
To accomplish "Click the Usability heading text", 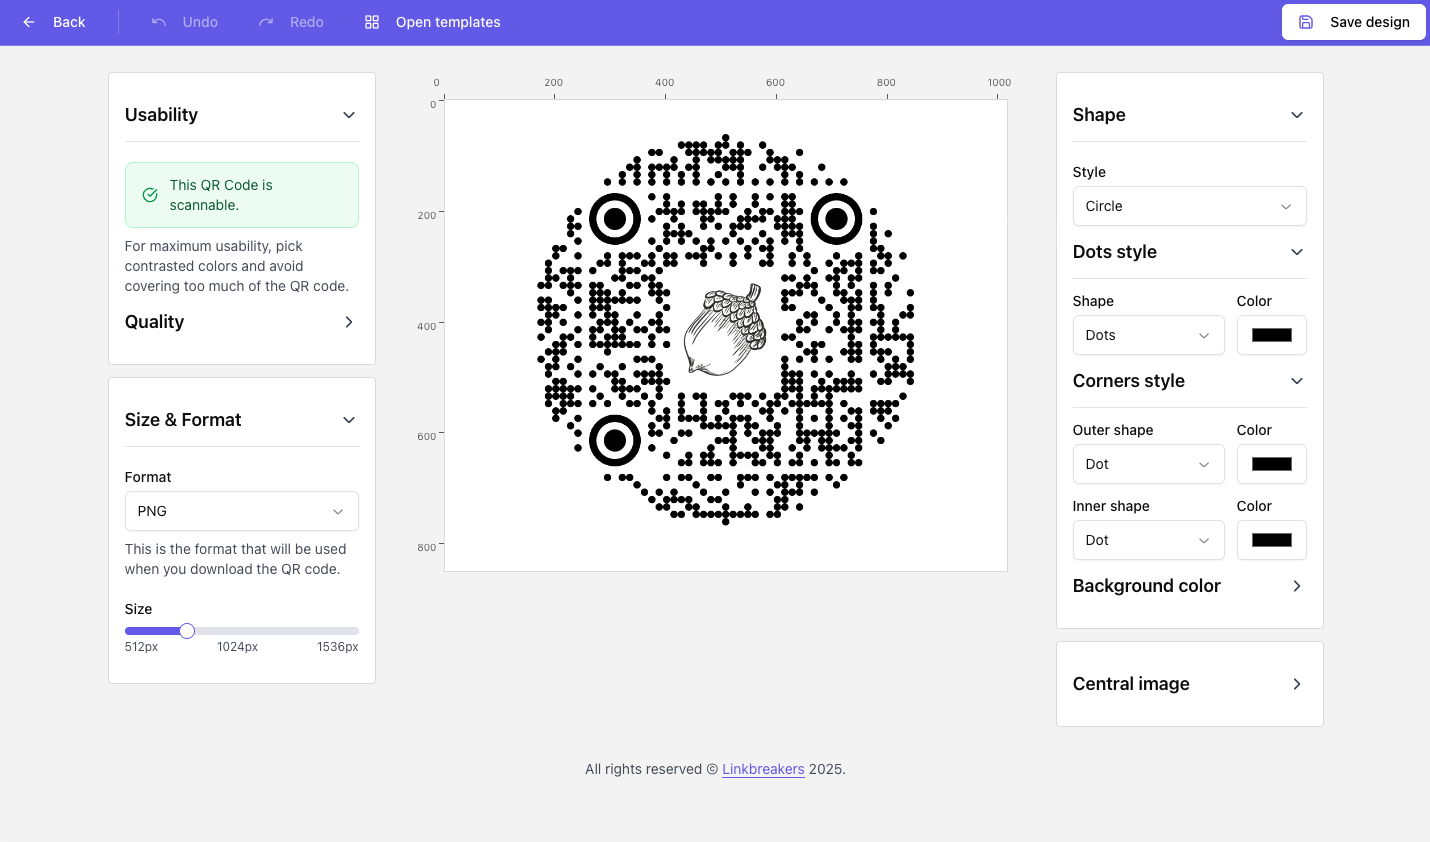I will click(x=161, y=115).
